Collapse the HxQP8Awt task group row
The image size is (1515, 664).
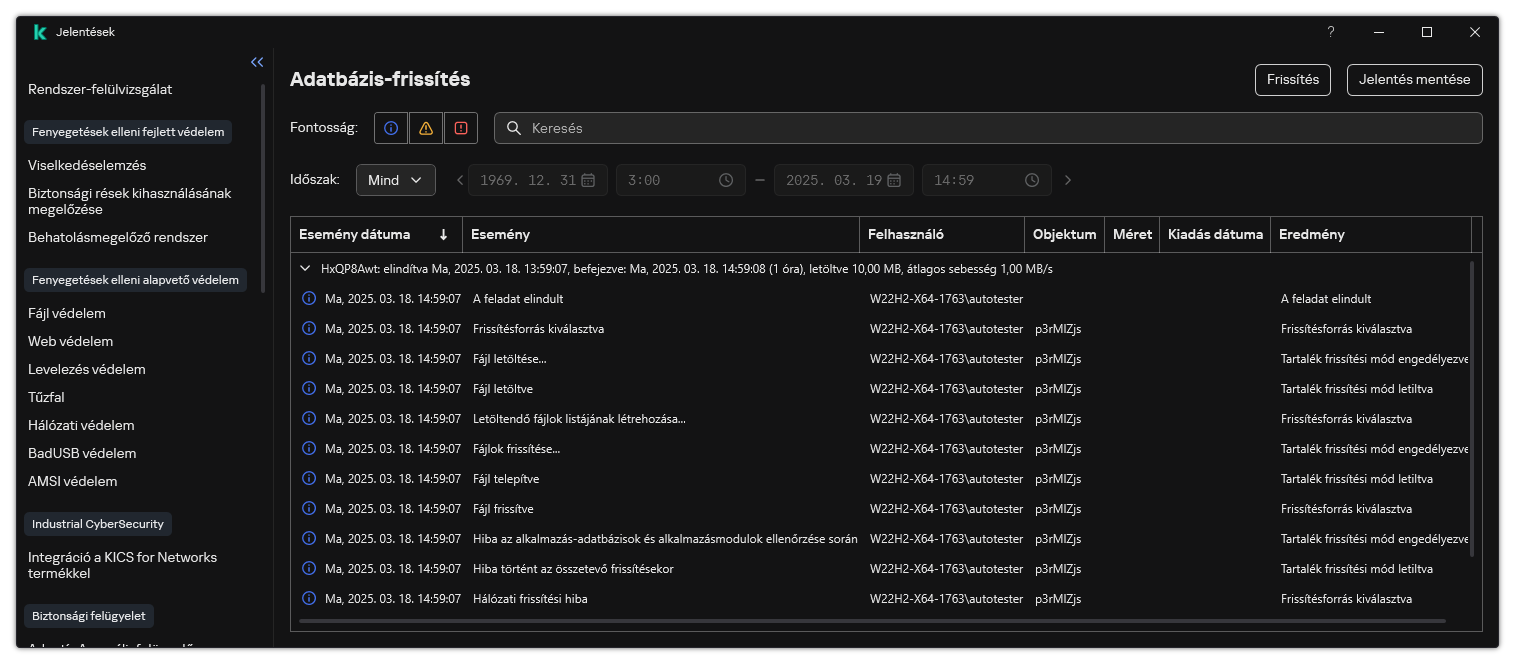pos(306,269)
